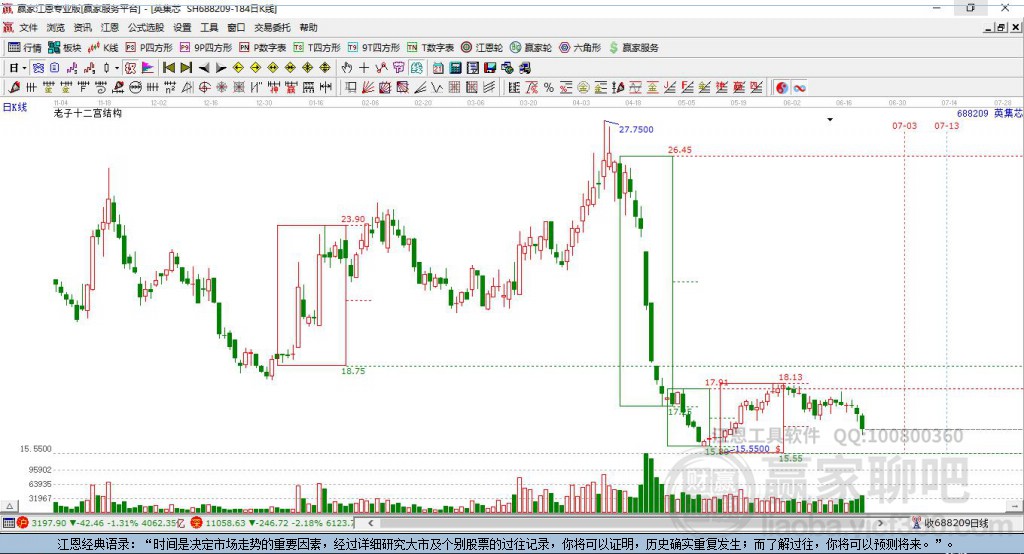Click the 行情 toolbar button
The image size is (1024, 554).
point(25,48)
